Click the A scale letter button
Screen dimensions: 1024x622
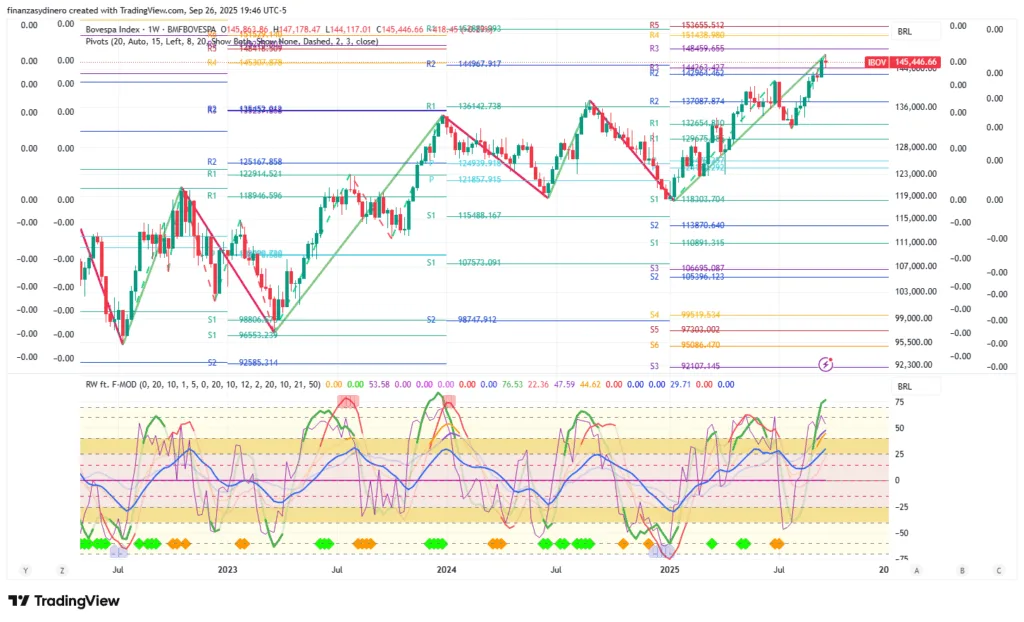click(917, 570)
